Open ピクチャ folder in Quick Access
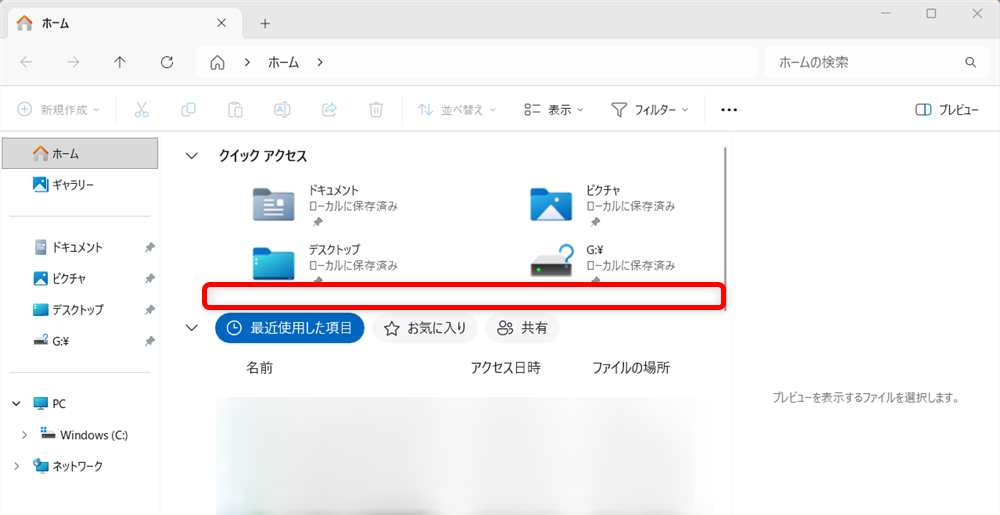 tap(603, 205)
